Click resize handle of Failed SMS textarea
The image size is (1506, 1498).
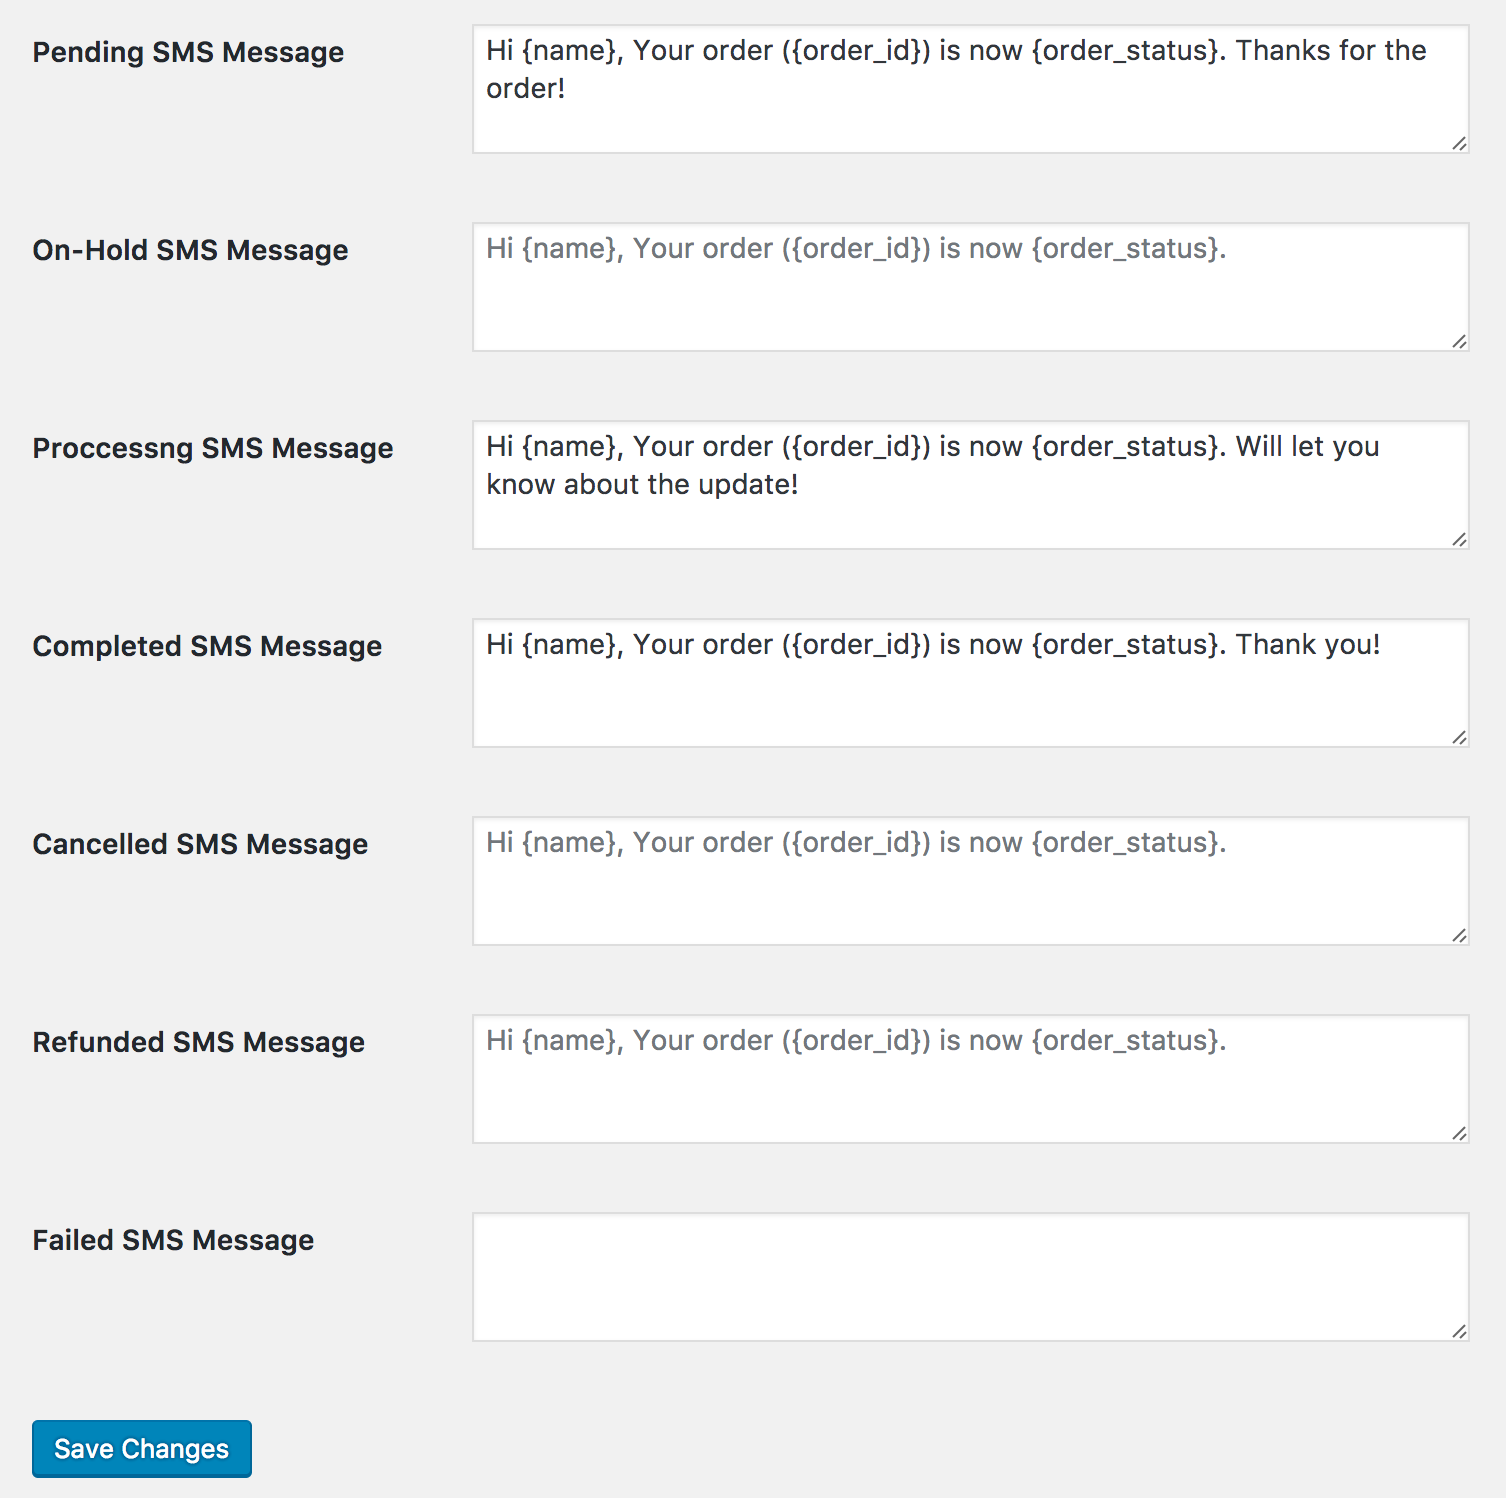click(x=1460, y=1332)
